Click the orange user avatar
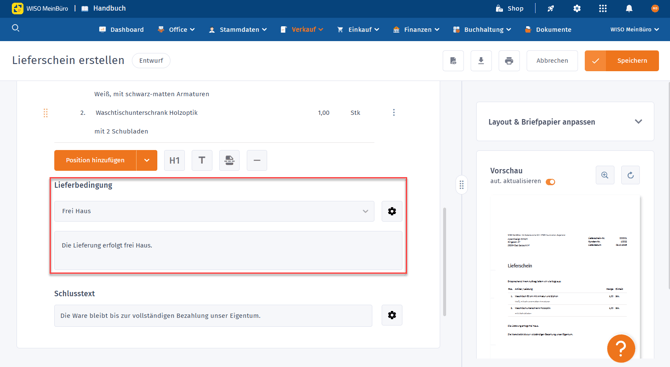The width and height of the screenshot is (670, 367). pyautogui.click(x=655, y=8)
